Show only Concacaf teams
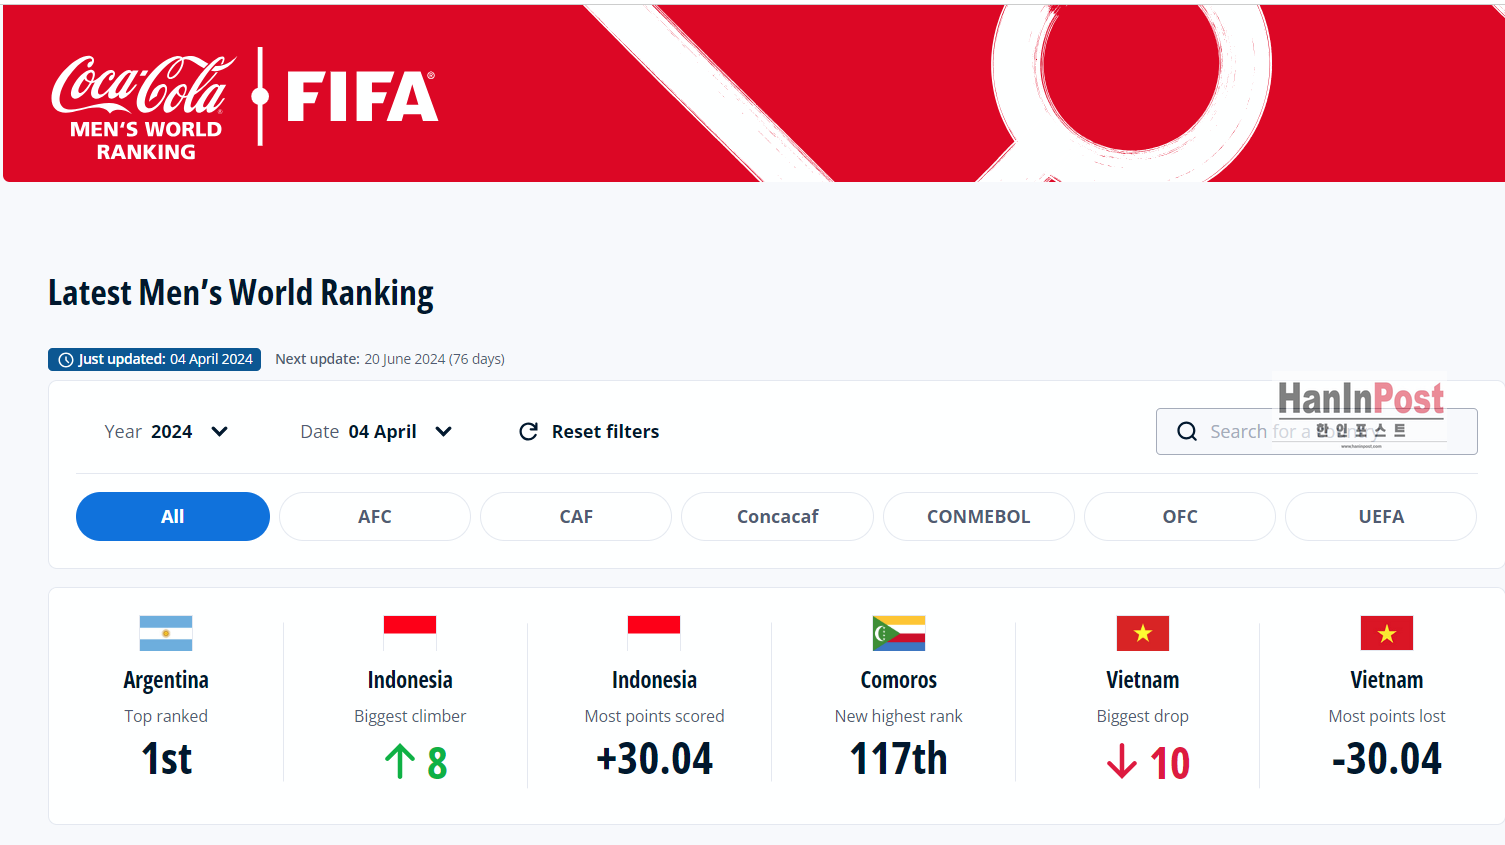The height and width of the screenshot is (845, 1505). coord(777,516)
